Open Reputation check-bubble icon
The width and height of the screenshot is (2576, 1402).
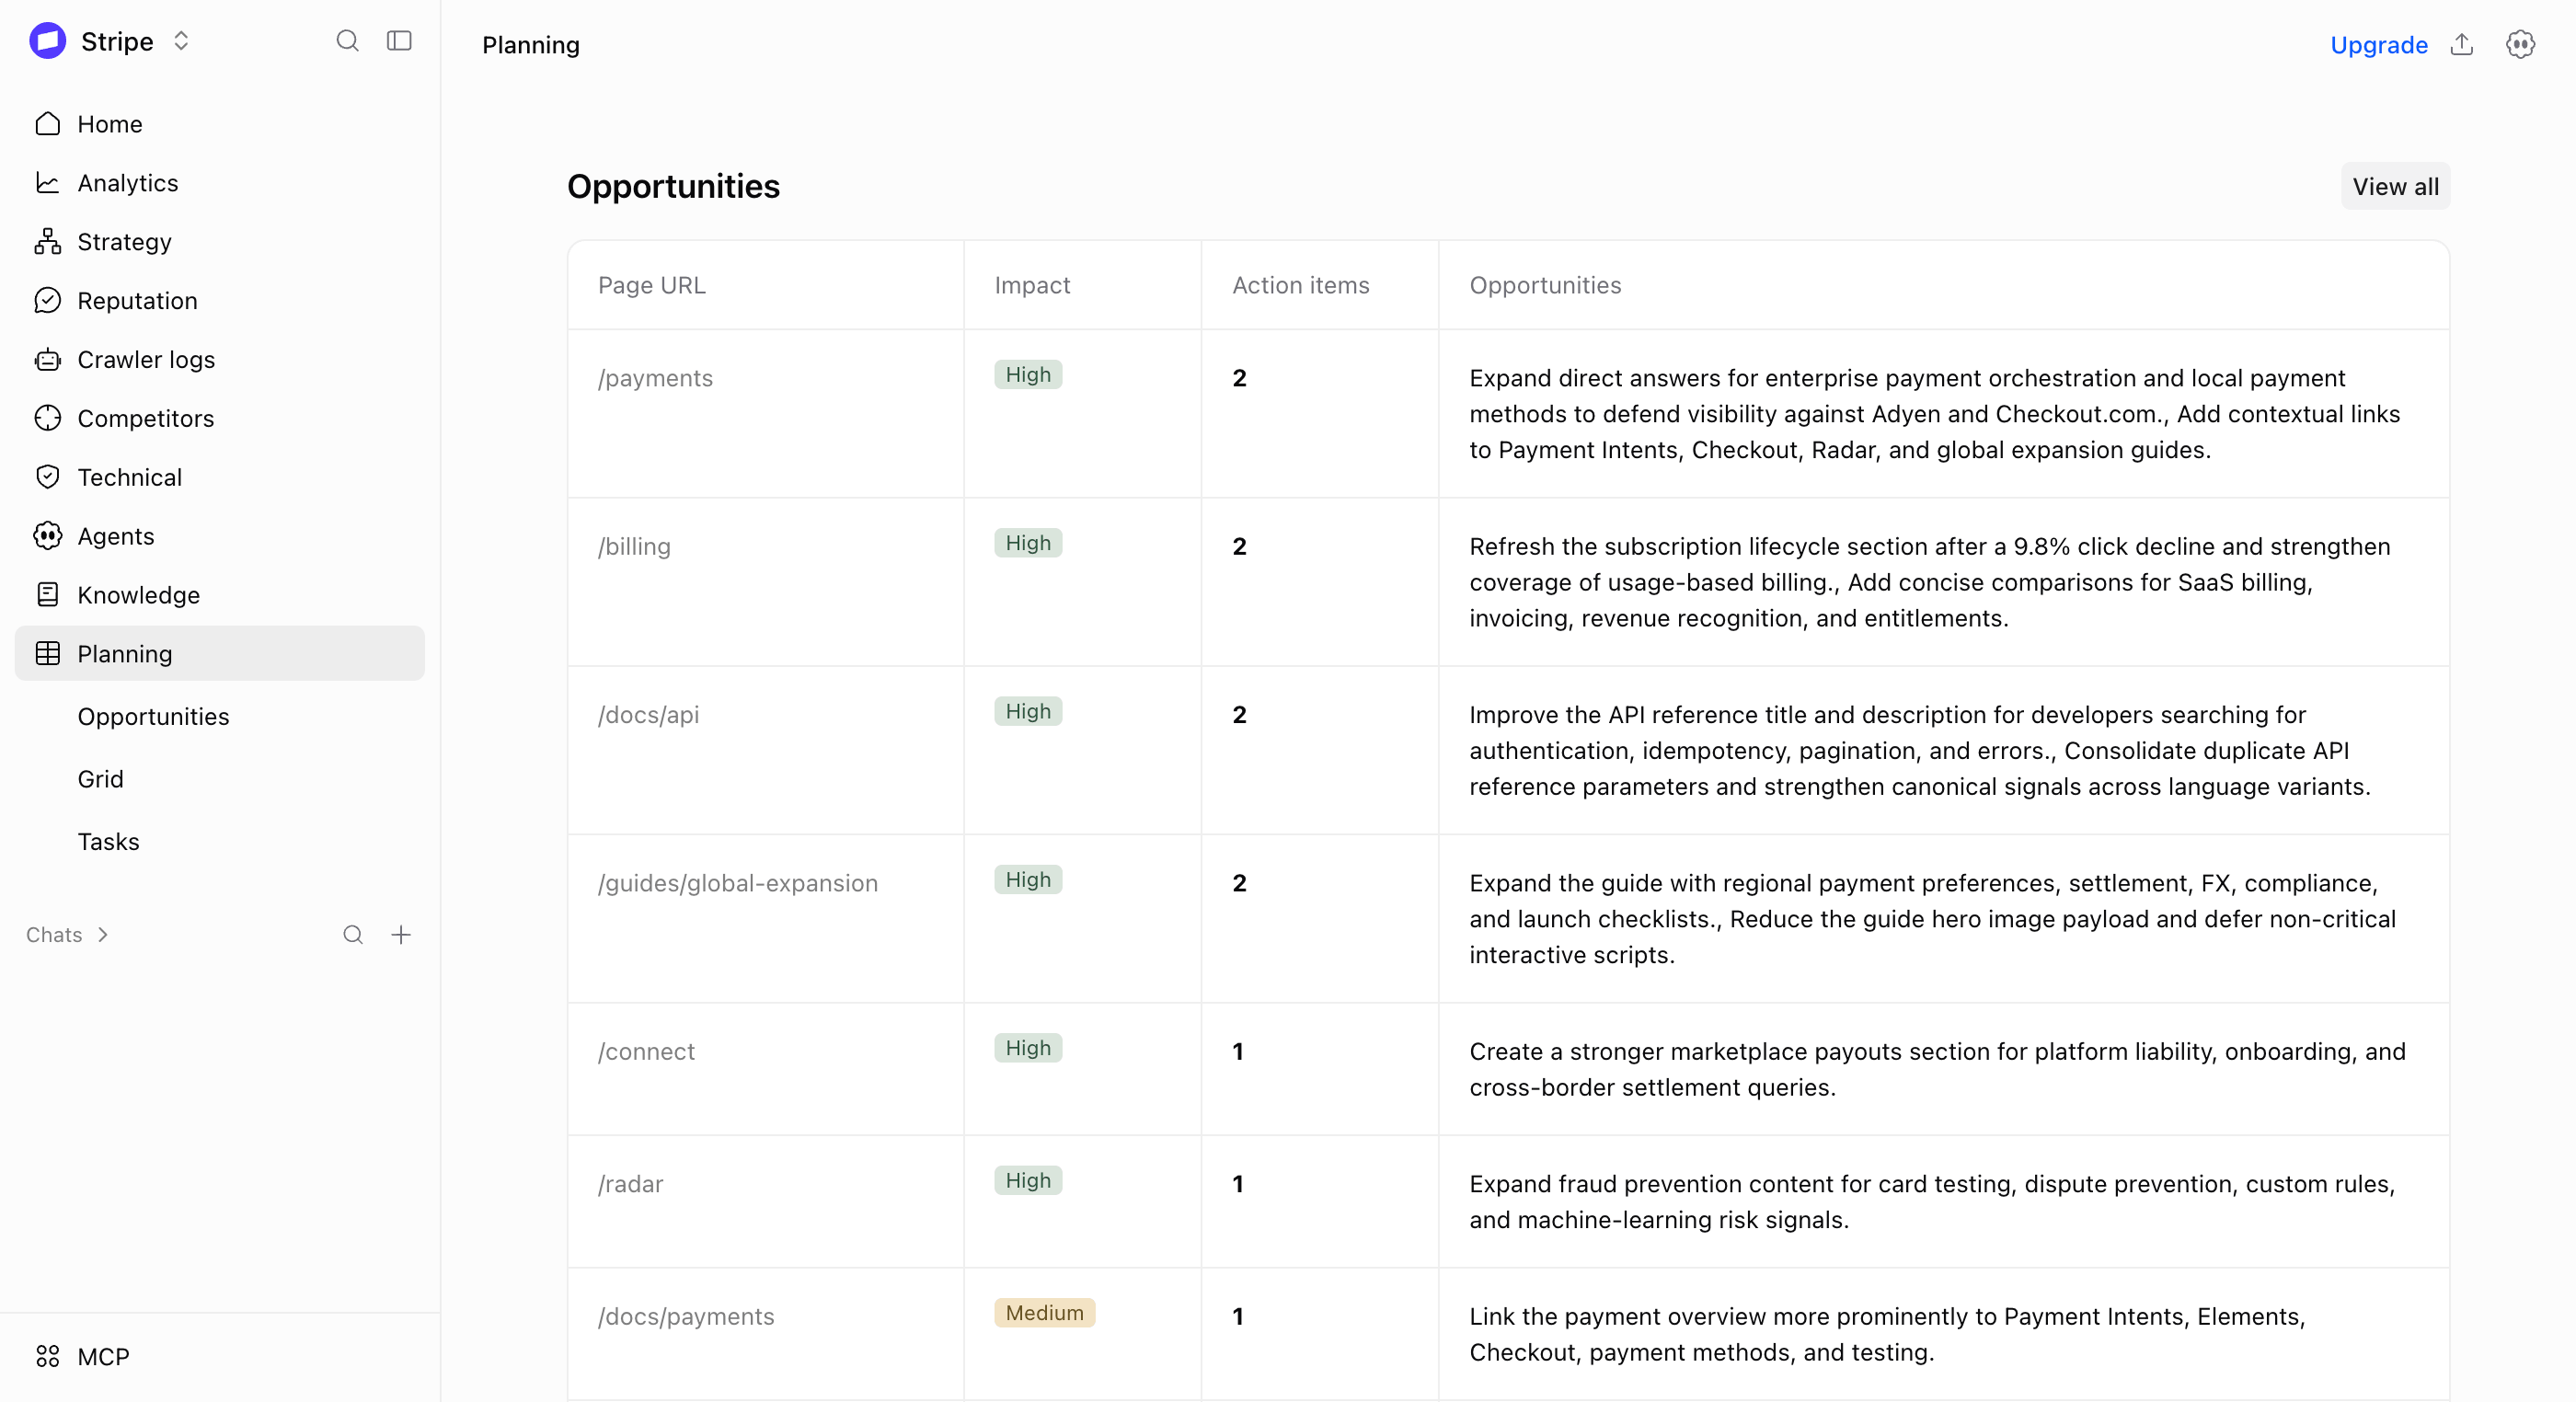(47, 301)
